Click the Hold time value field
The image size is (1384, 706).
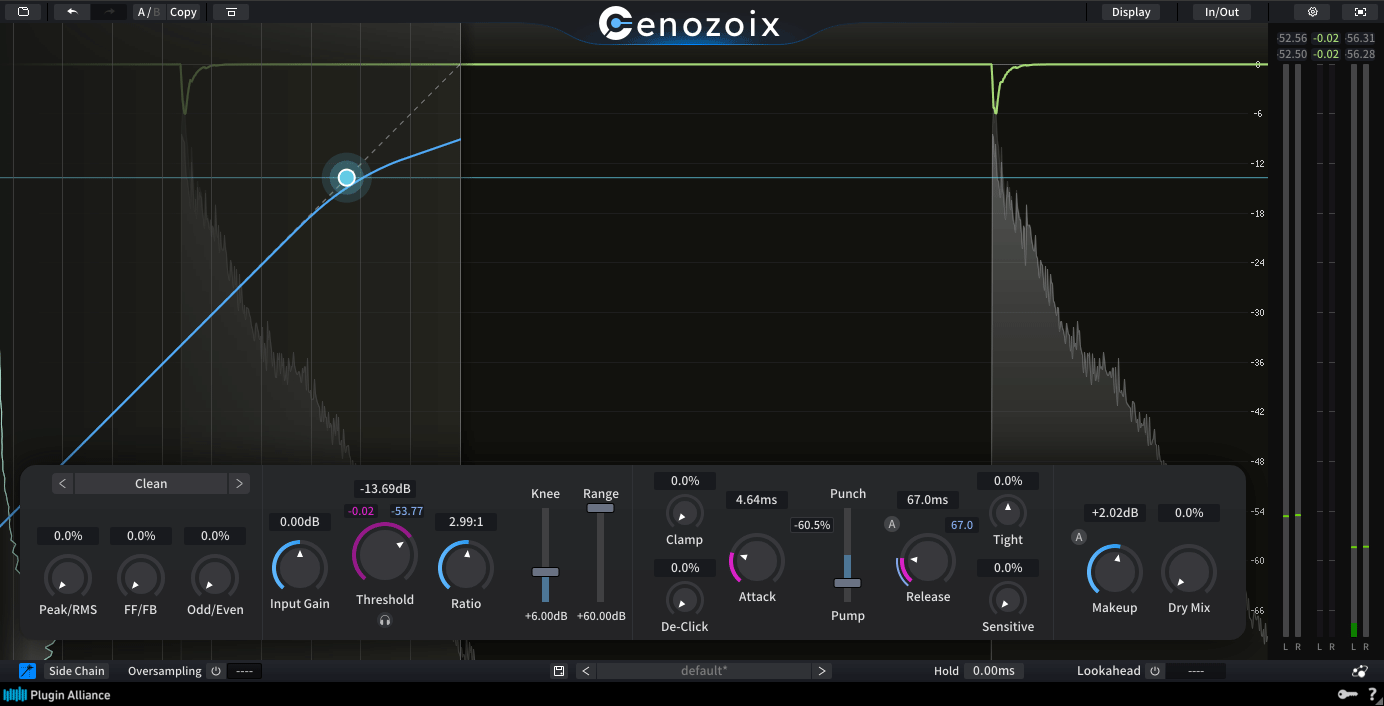tap(993, 671)
